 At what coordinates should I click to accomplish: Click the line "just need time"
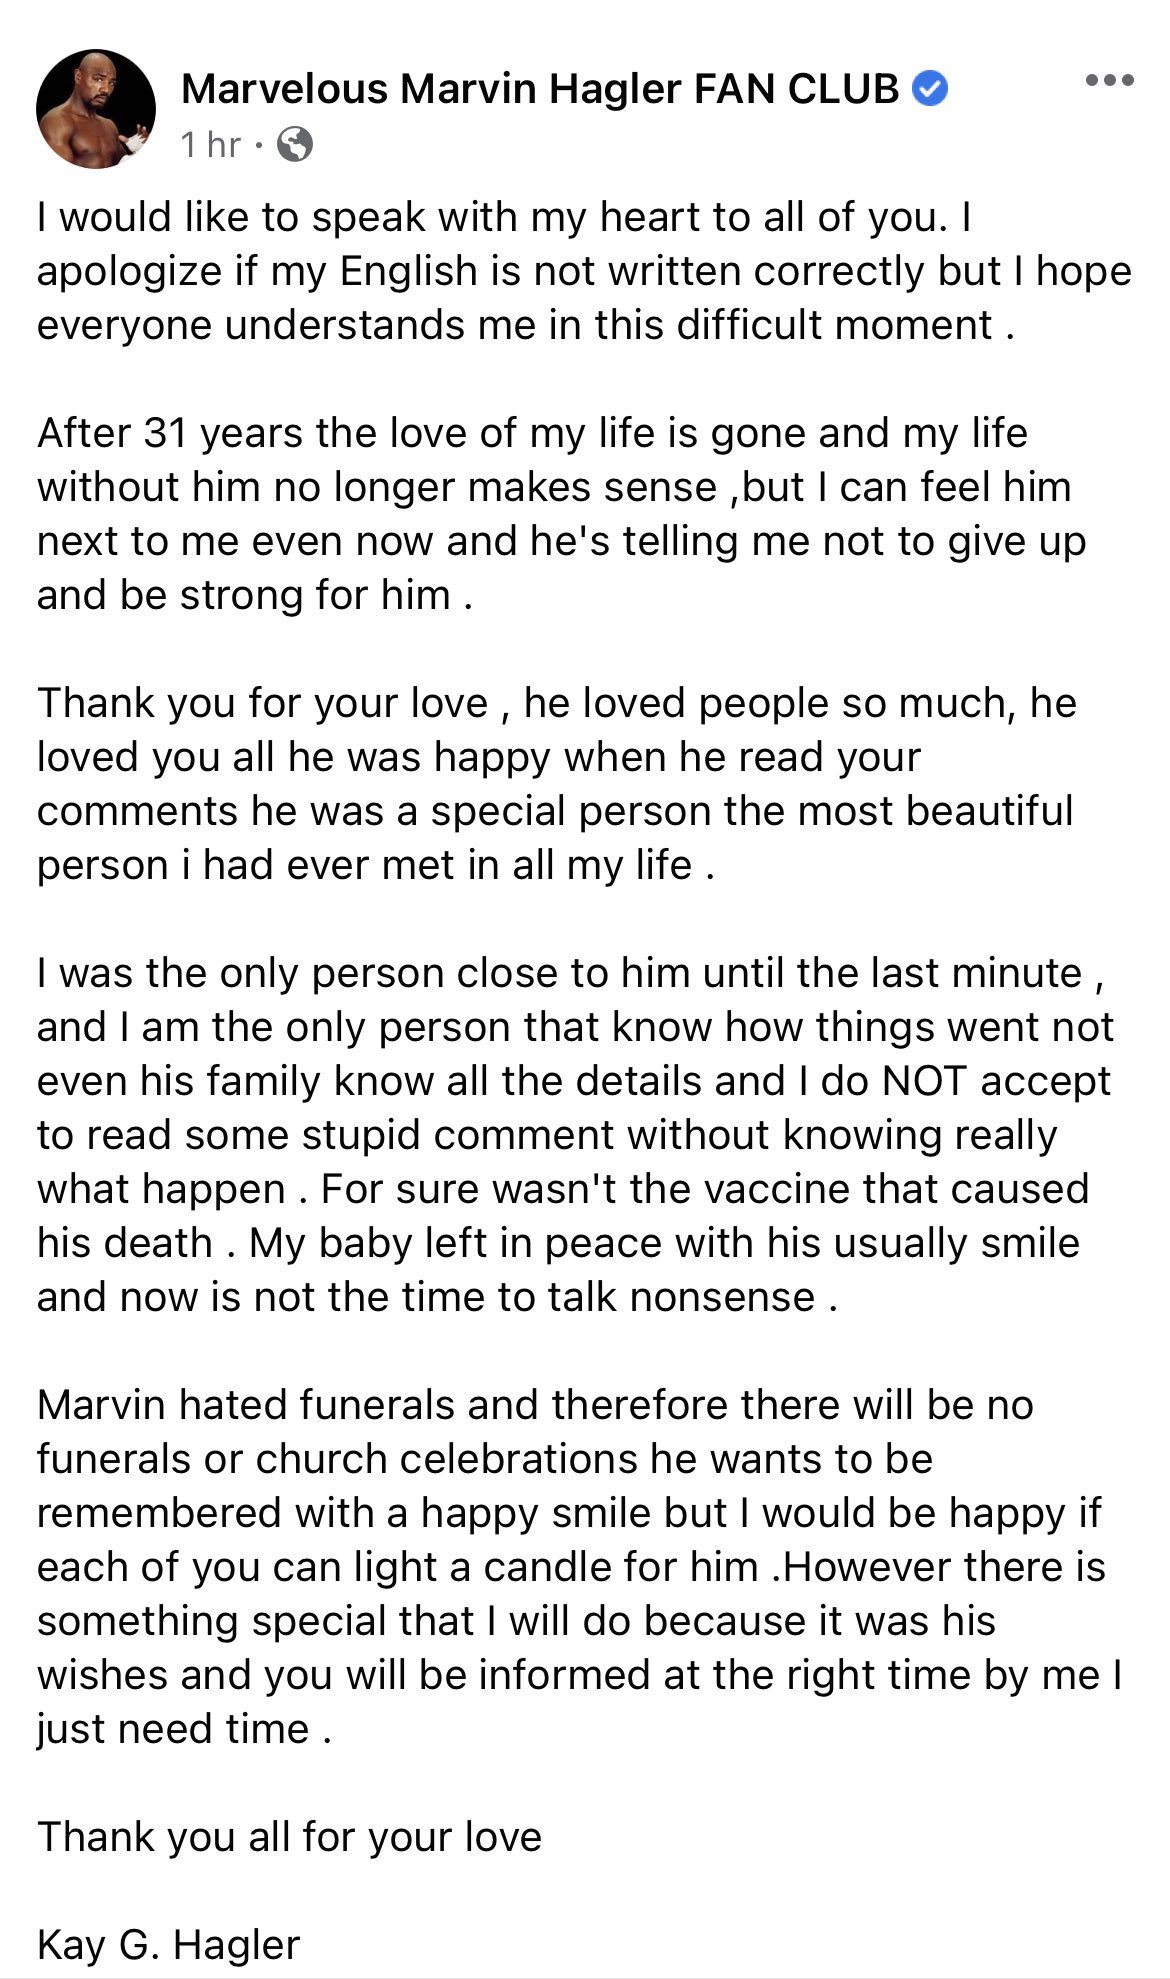[x=184, y=1729]
